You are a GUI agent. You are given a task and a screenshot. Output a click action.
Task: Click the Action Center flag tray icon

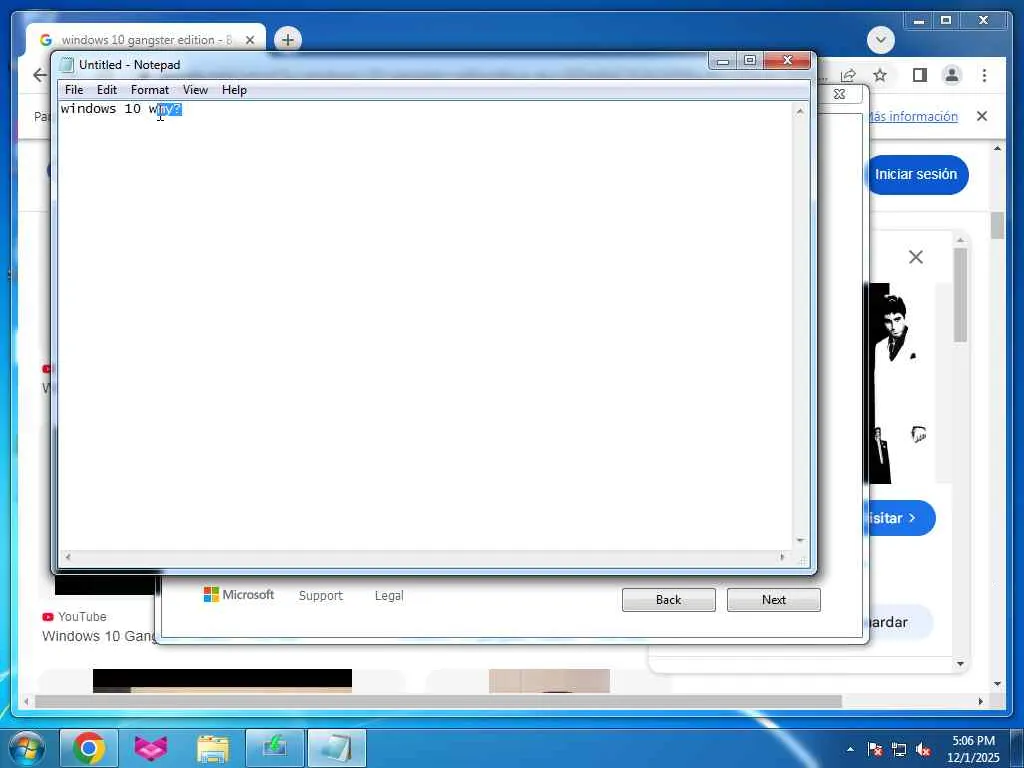[875, 749]
